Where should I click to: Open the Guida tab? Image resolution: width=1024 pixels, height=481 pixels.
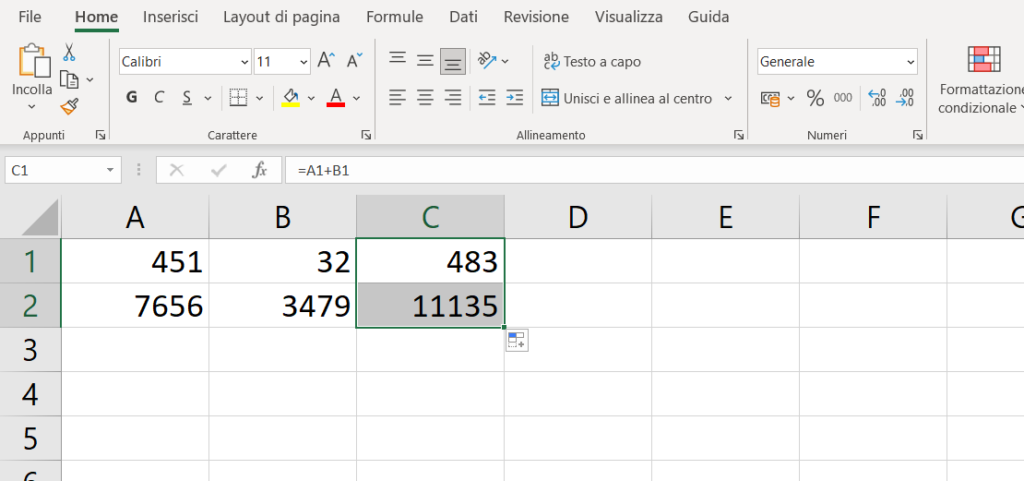coord(709,17)
